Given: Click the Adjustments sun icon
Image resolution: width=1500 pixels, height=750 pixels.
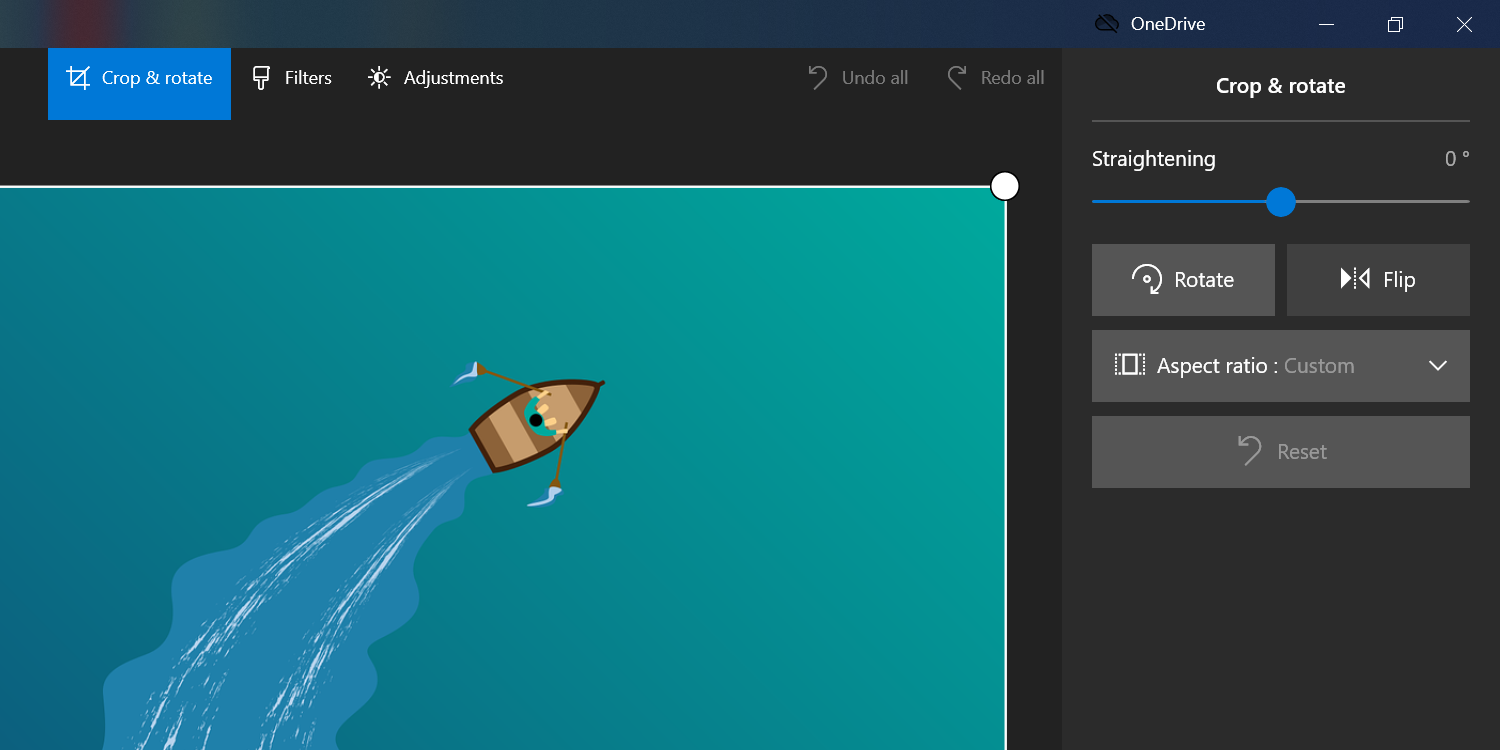Looking at the screenshot, I should (x=379, y=78).
